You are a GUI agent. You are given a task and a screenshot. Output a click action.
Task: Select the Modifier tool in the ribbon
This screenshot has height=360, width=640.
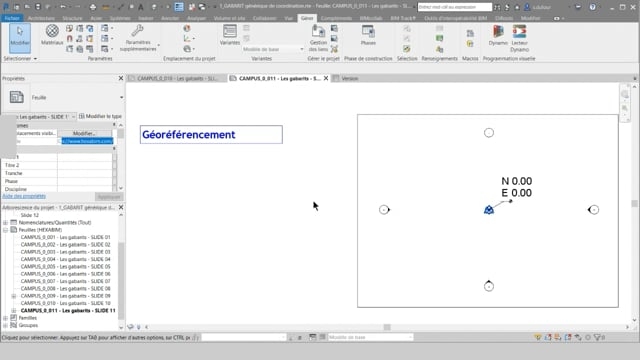point(20,38)
